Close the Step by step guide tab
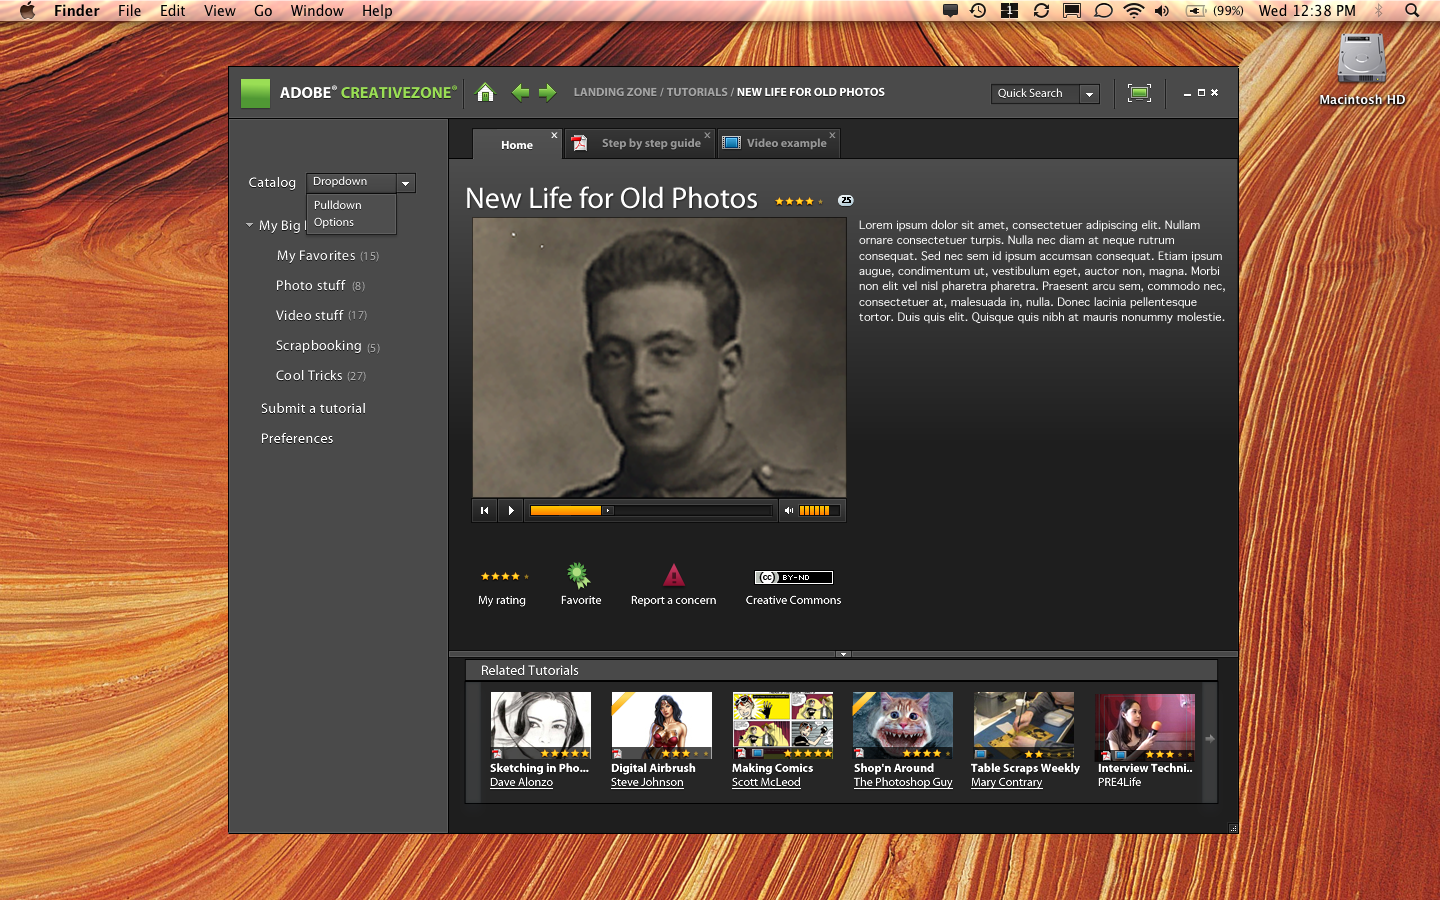Viewport: 1440px width, 900px height. tap(707, 136)
